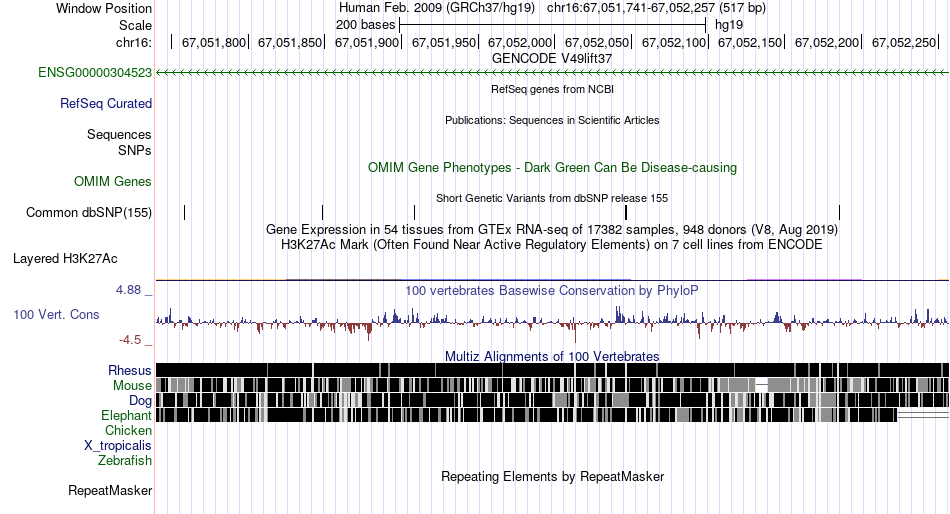Viewport: 950px width, 514px height.
Task: Click the Common dbSNP(155) track label
Action: tap(89, 213)
